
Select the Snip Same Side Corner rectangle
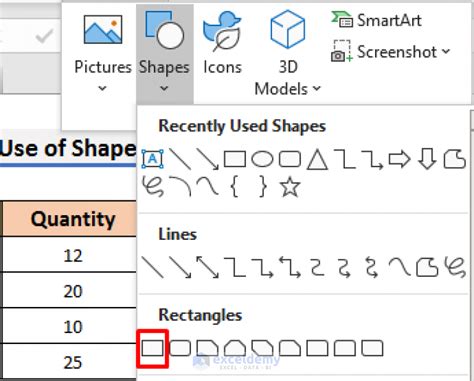(x=235, y=348)
